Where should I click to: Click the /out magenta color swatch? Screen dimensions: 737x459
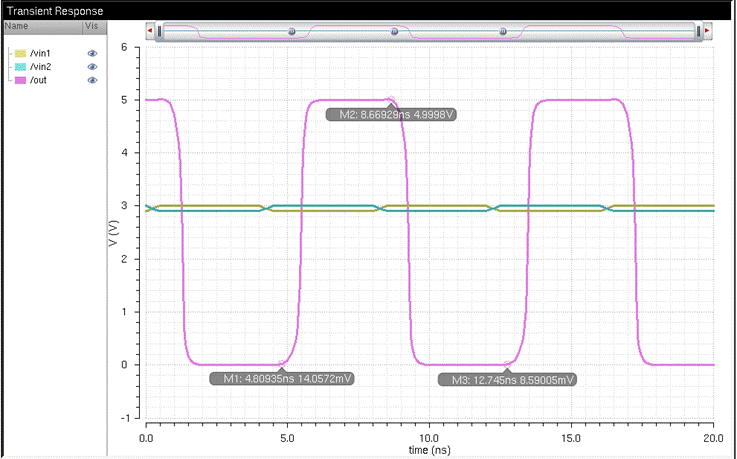(20, 80)
